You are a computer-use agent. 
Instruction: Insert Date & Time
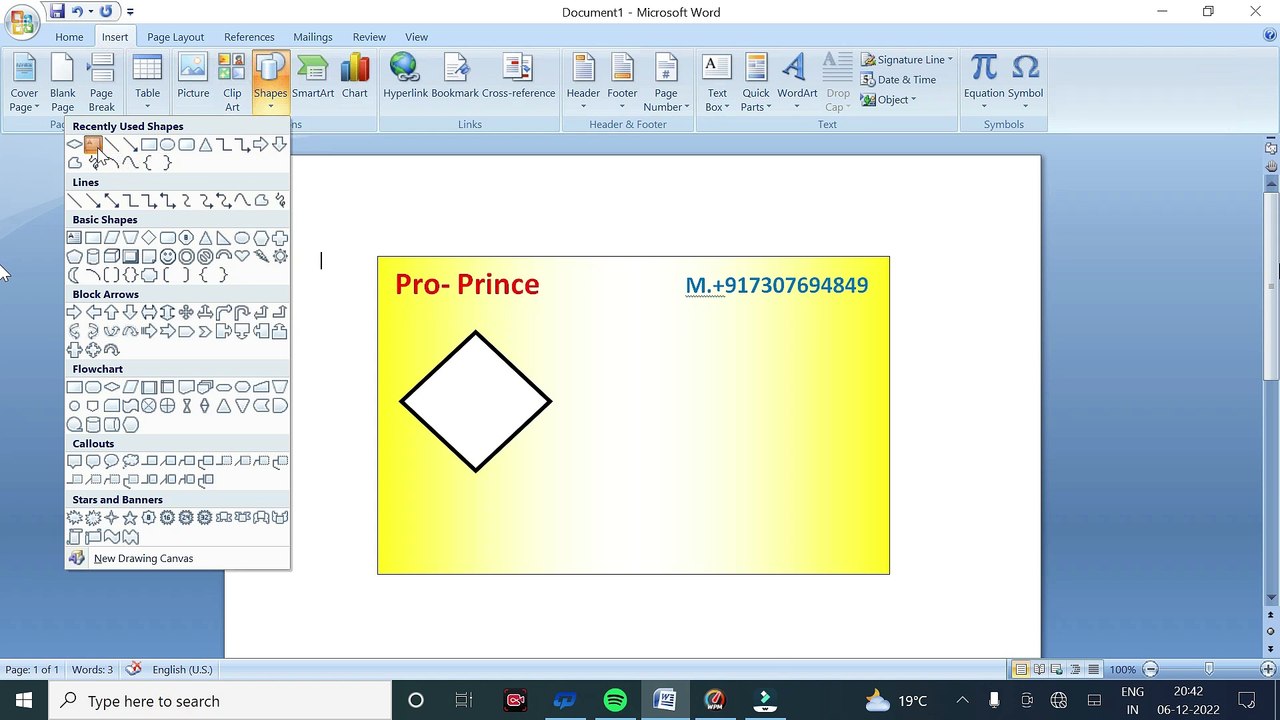[898, 80]
